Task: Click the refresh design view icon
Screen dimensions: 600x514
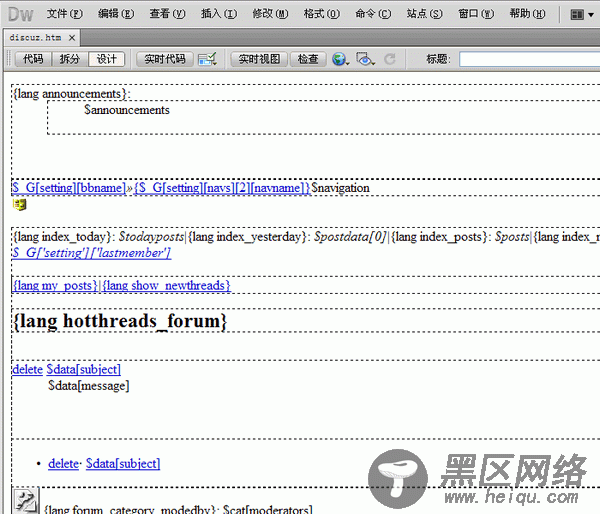Action: point(390,59)
